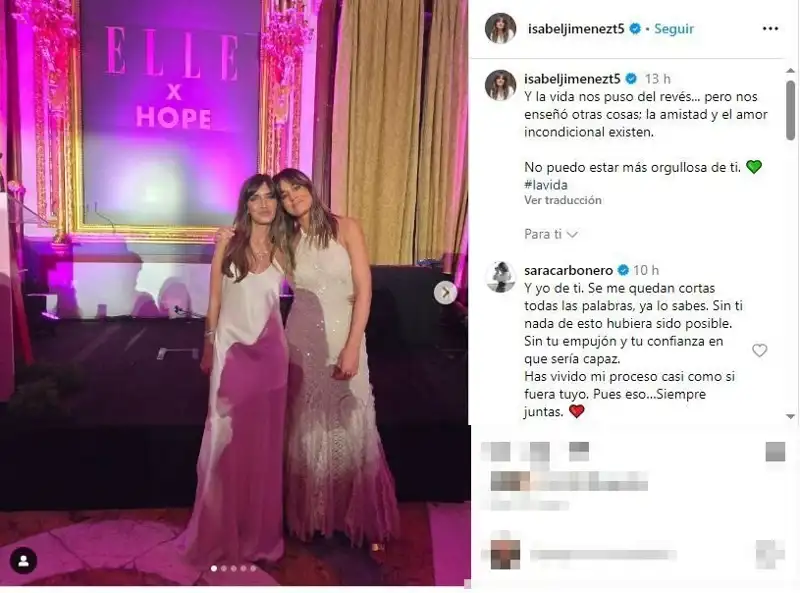Viewport: 800px width, 593px height.
Task: Jump to last carousel indicator dot
Action: (x=253, y=569)
